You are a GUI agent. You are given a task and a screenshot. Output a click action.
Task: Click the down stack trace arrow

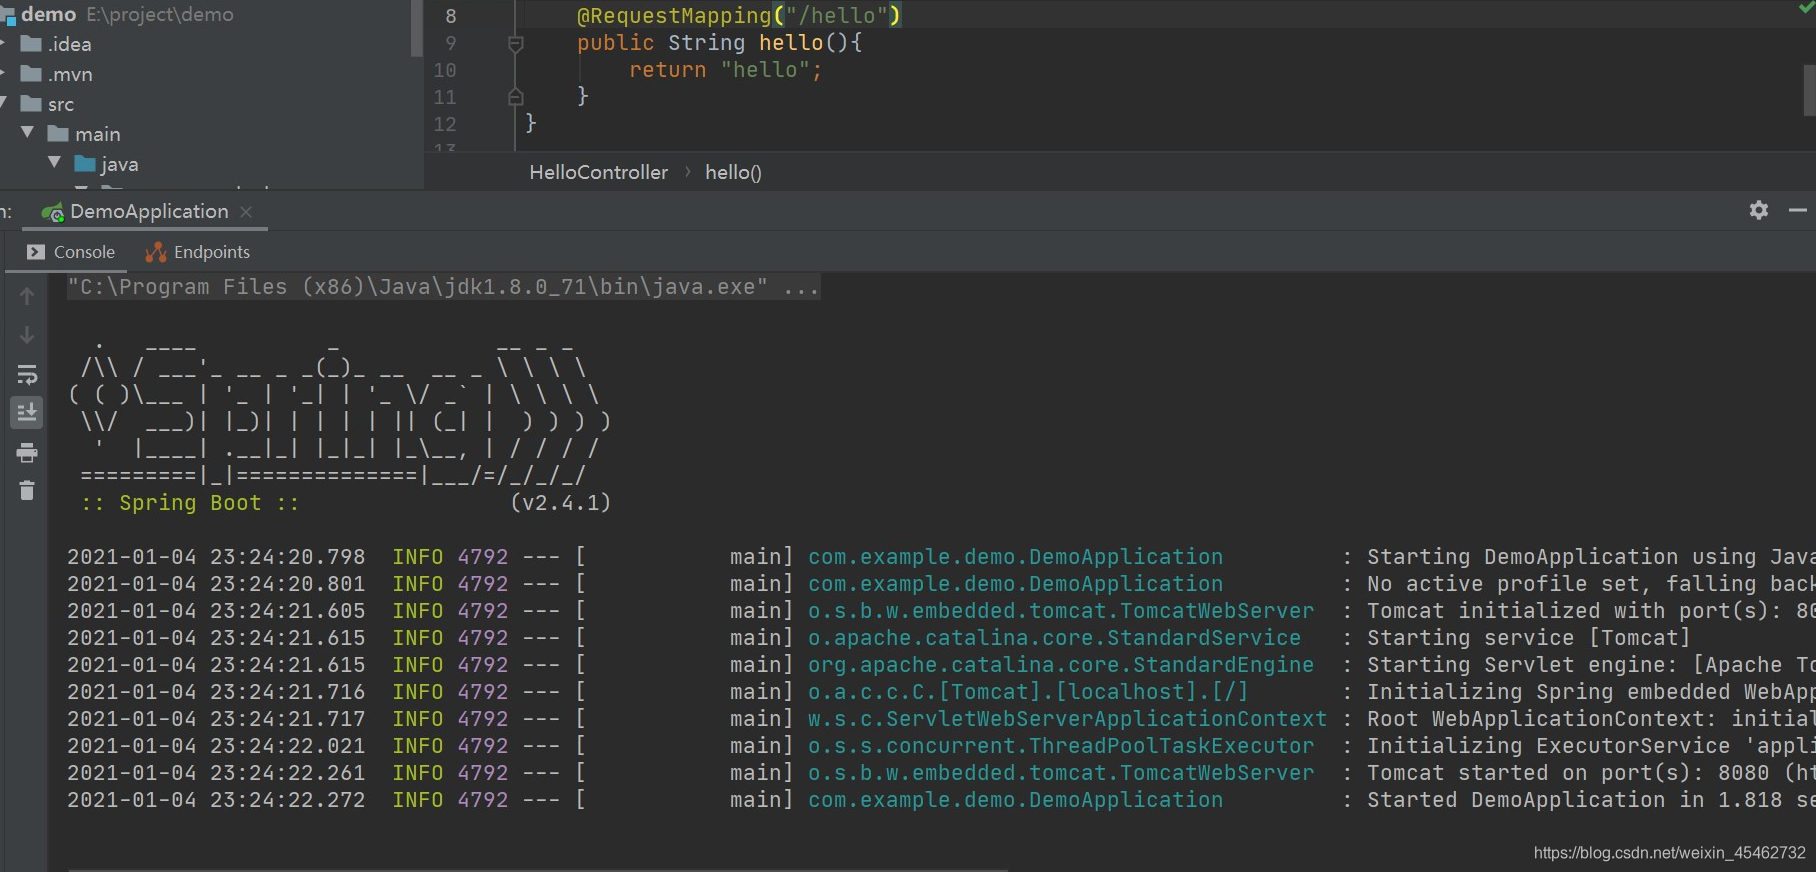(27, 335)
